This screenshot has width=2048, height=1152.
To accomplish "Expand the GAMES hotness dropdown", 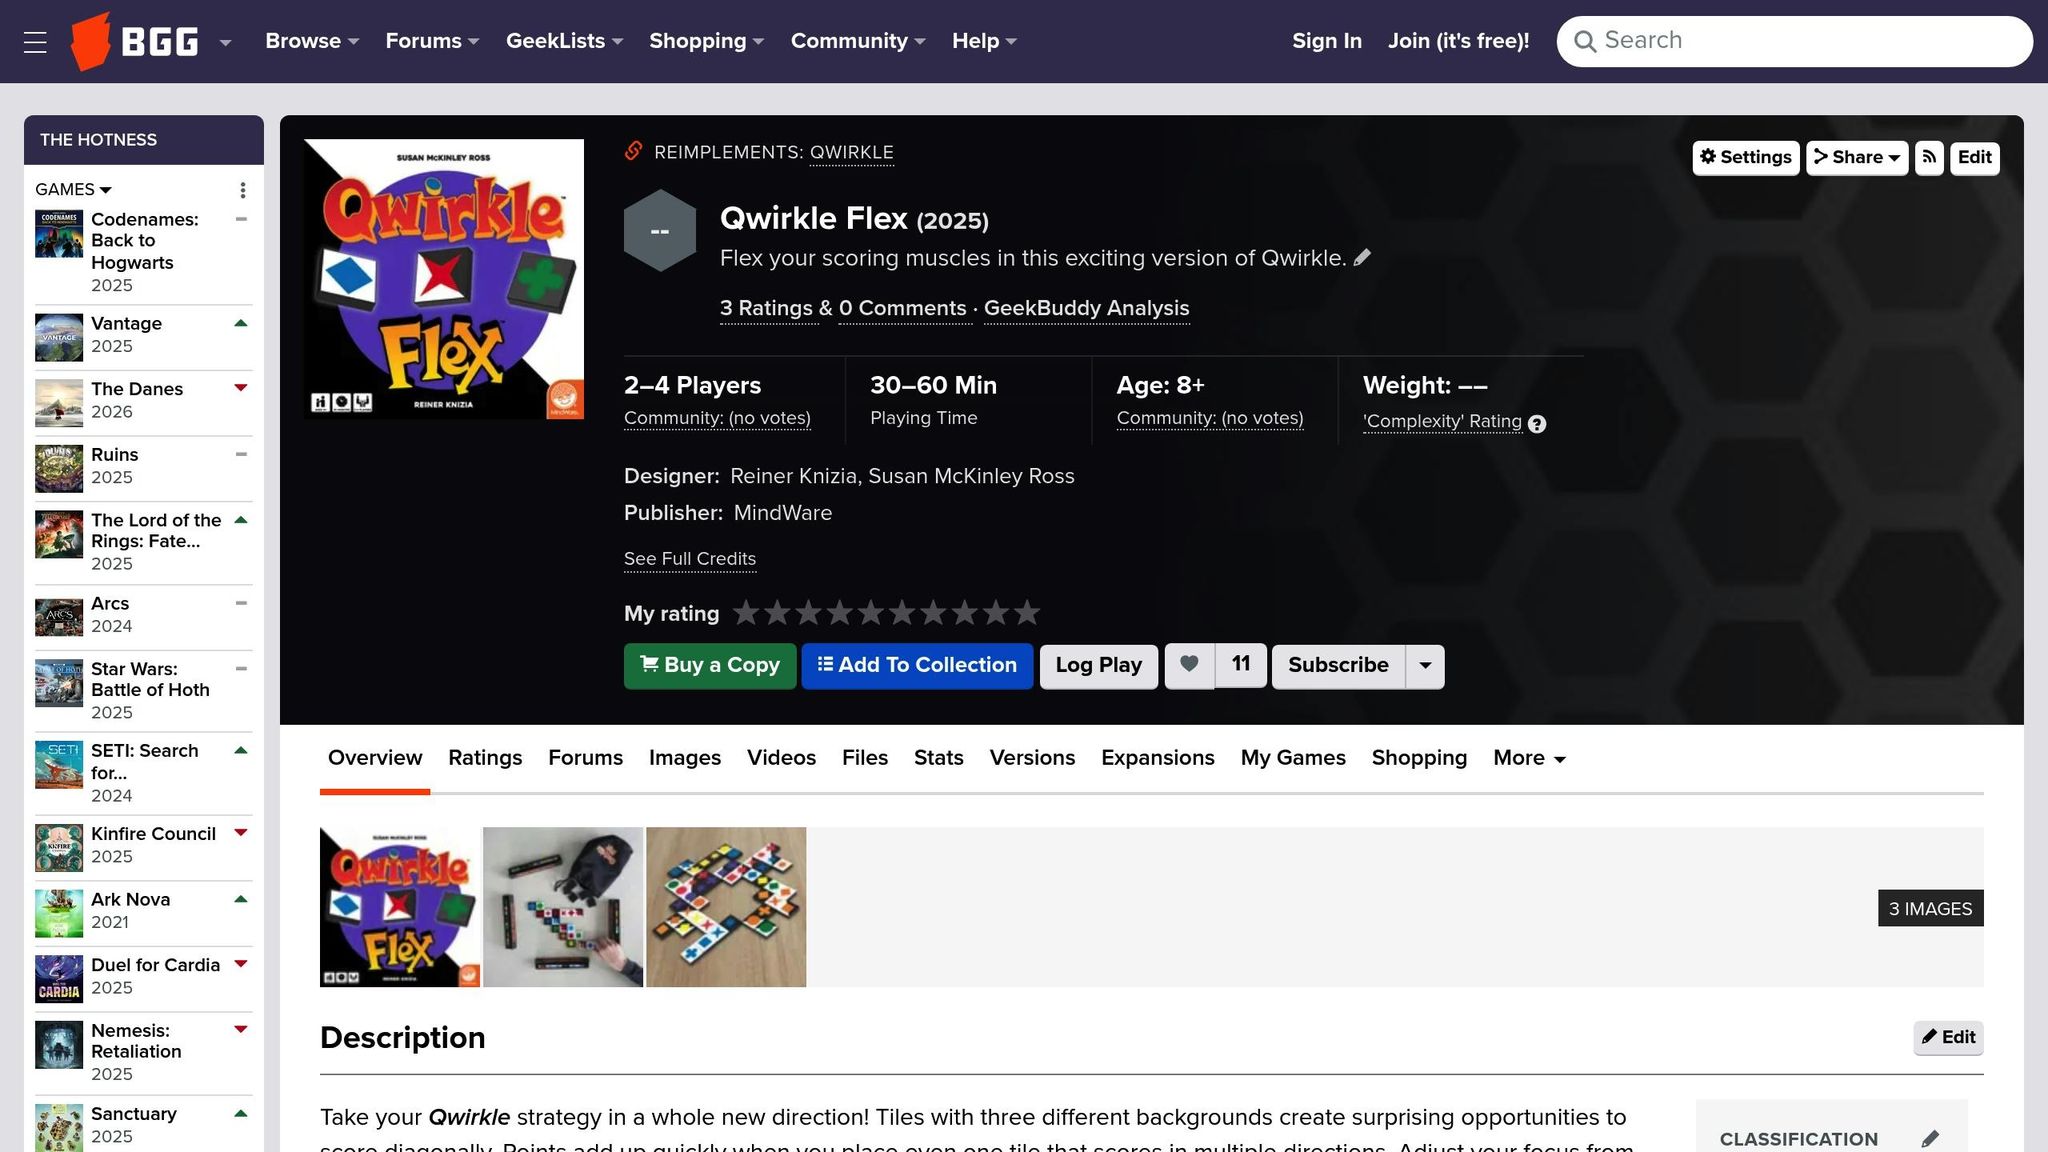I will (73, 189).
